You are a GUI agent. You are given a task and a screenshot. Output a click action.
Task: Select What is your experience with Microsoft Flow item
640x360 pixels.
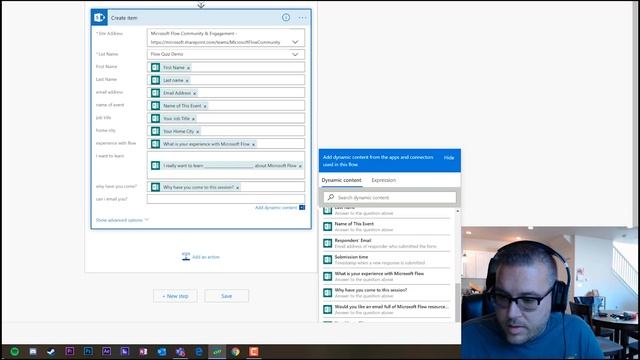click(x=387, y=276)
